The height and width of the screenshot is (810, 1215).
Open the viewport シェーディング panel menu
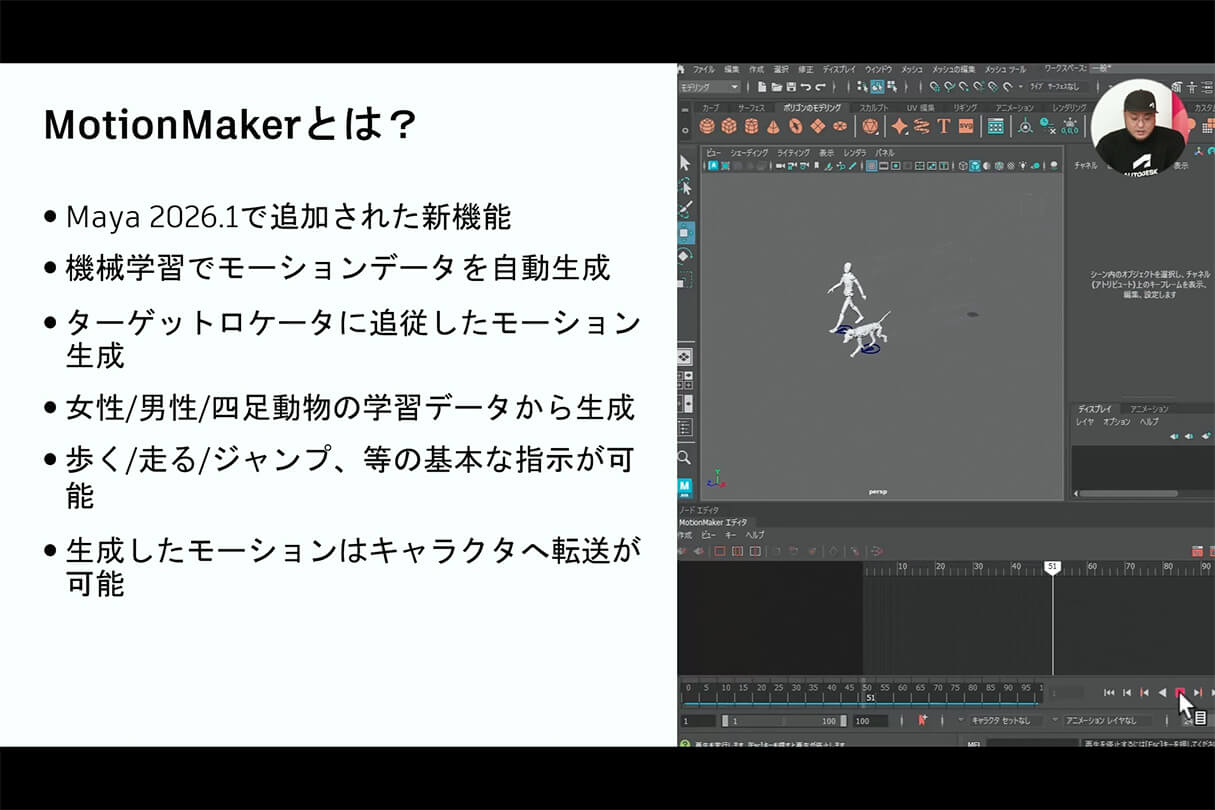point(749,152)
